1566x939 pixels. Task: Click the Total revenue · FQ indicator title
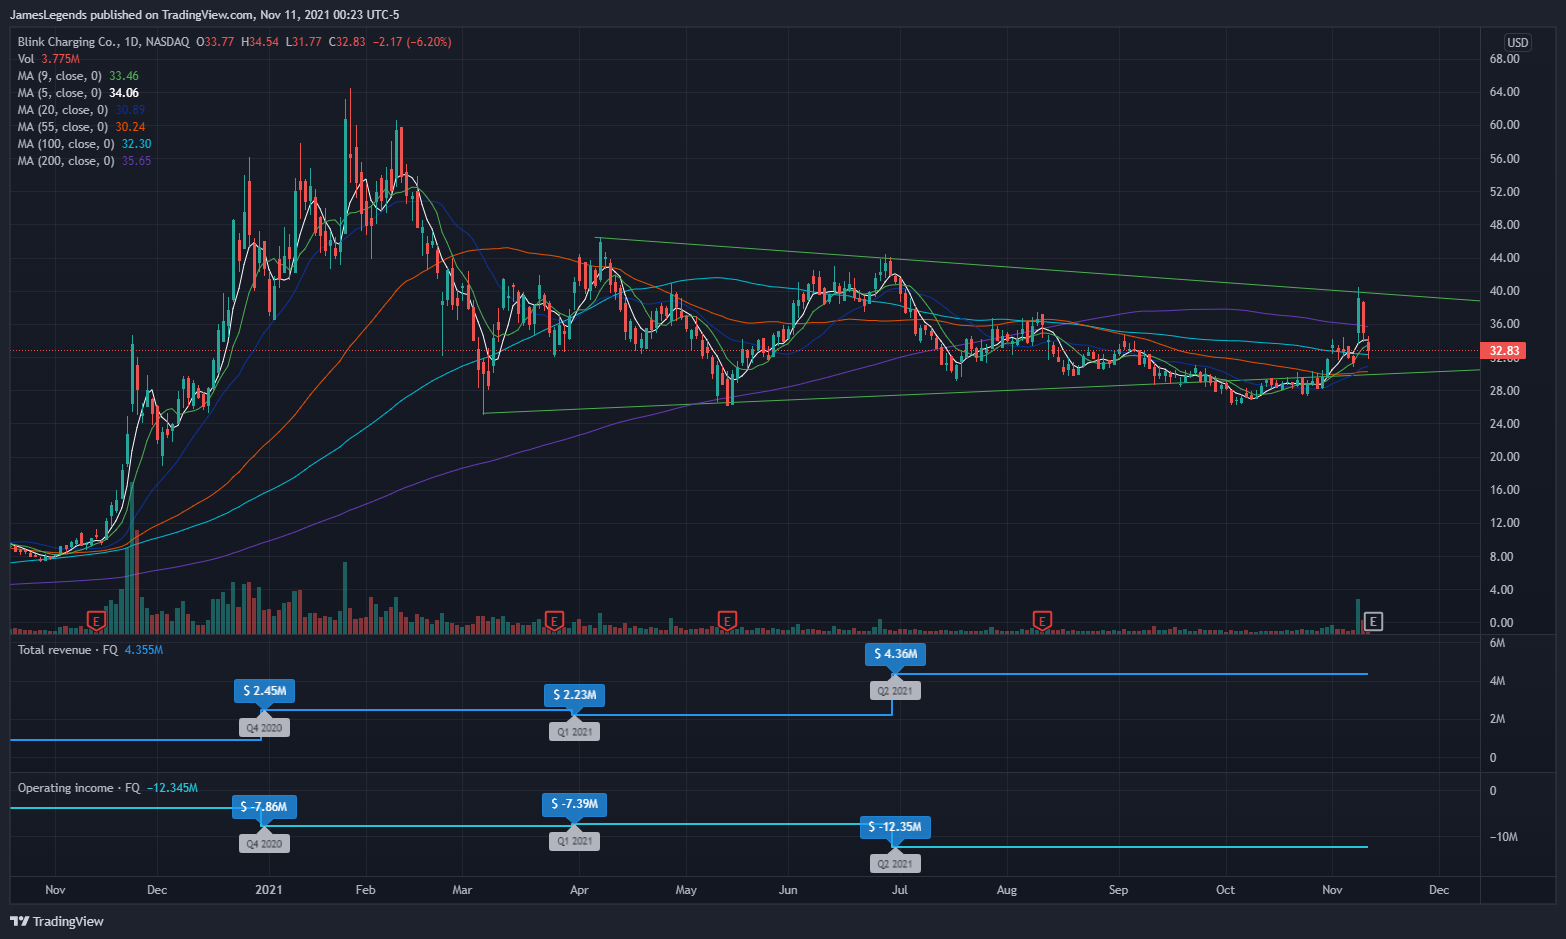pos(67,650)
